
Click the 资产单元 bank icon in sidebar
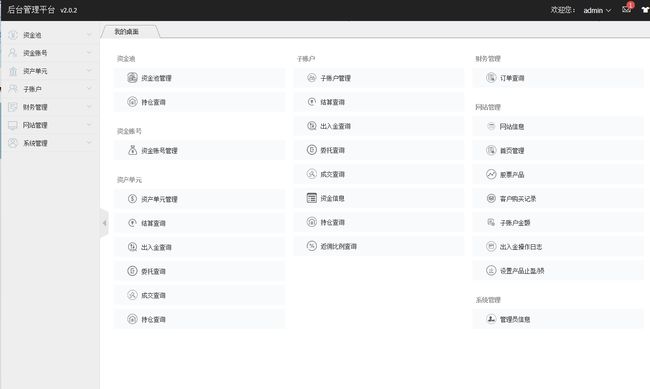click(x=13, y=71)
